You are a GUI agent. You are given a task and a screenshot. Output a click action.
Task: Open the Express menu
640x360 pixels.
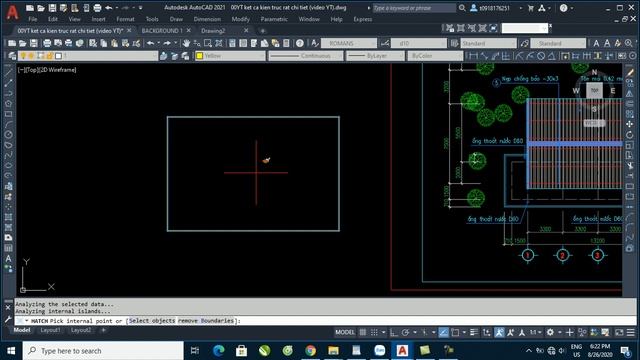coord(362,19)
